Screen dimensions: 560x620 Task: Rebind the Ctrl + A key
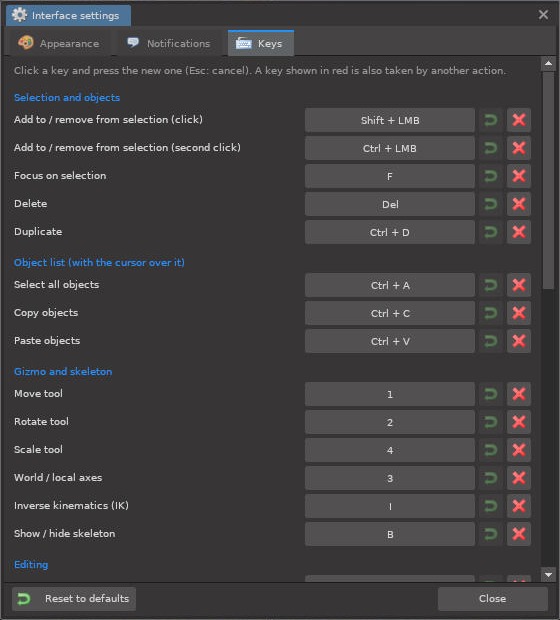click(x=390, y=285)
